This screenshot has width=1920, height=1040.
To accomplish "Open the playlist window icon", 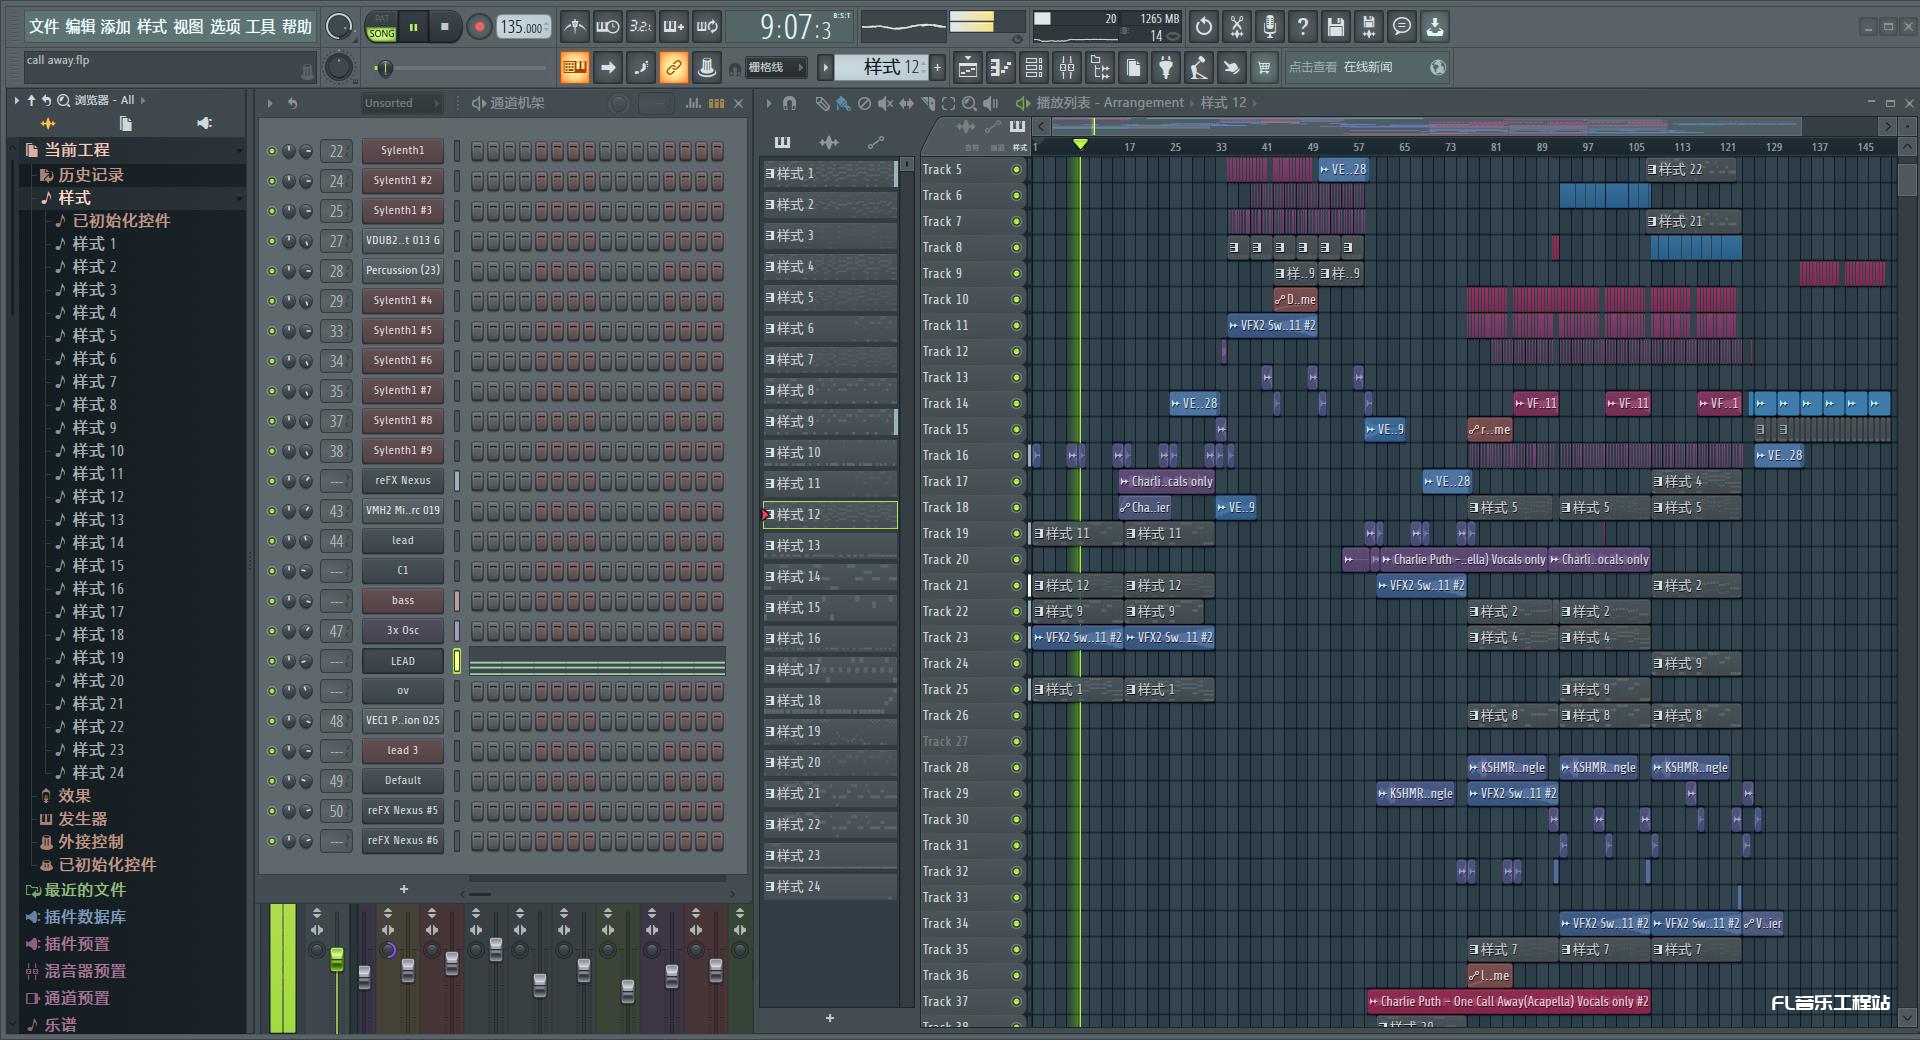I will coord(968,68).
